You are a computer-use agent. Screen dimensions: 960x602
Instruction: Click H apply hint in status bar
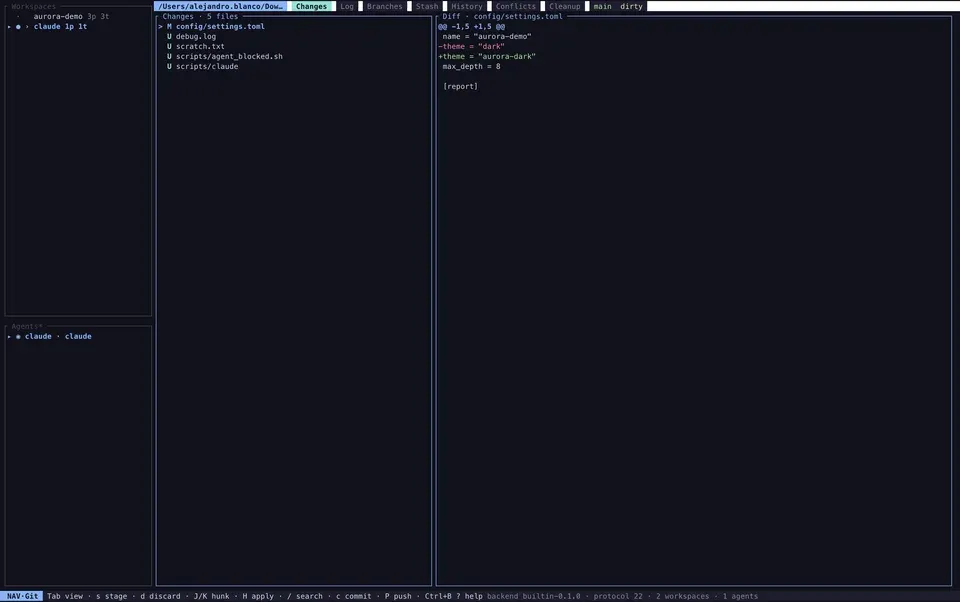[258, 596]
